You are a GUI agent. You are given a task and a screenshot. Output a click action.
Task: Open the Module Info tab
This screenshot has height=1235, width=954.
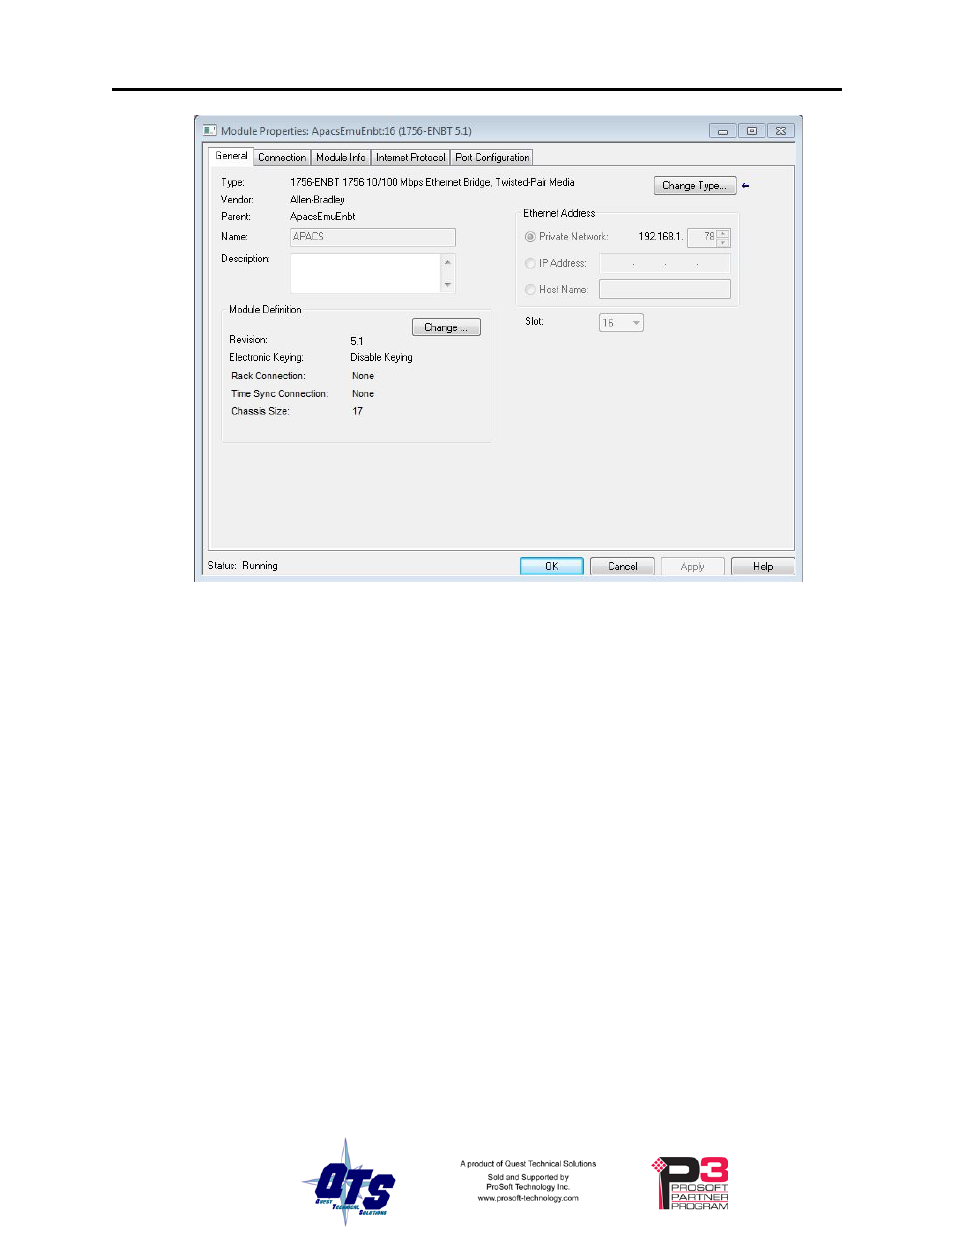pos(341,158)
